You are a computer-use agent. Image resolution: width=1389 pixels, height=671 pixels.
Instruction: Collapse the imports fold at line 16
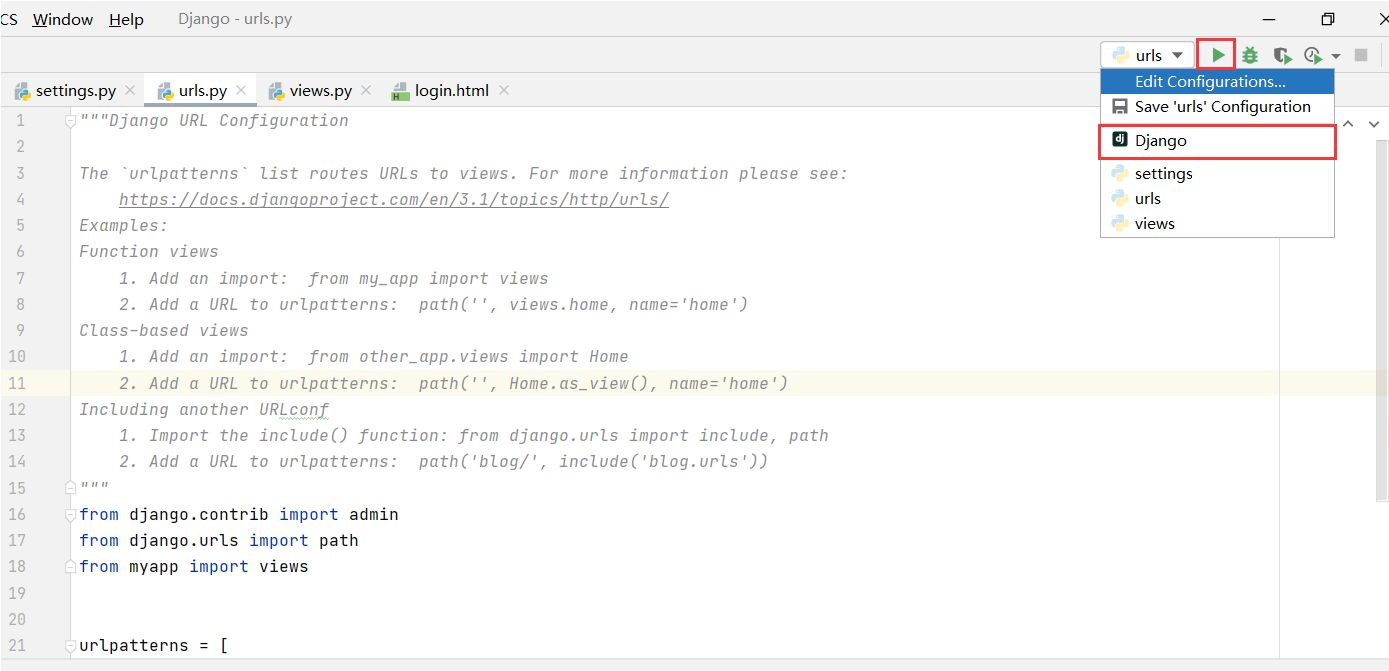pyautogui.click(x=70, y=515)
